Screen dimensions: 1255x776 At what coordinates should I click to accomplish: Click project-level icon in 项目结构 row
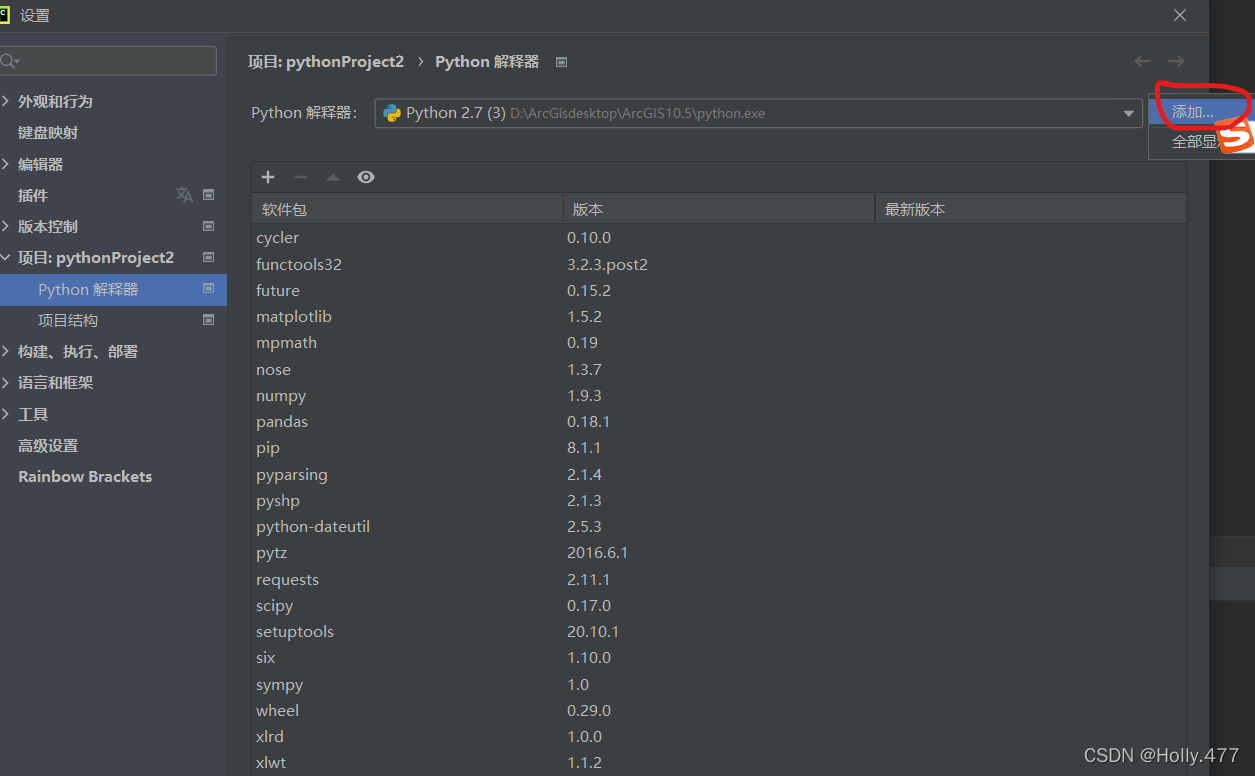[209, 320]
